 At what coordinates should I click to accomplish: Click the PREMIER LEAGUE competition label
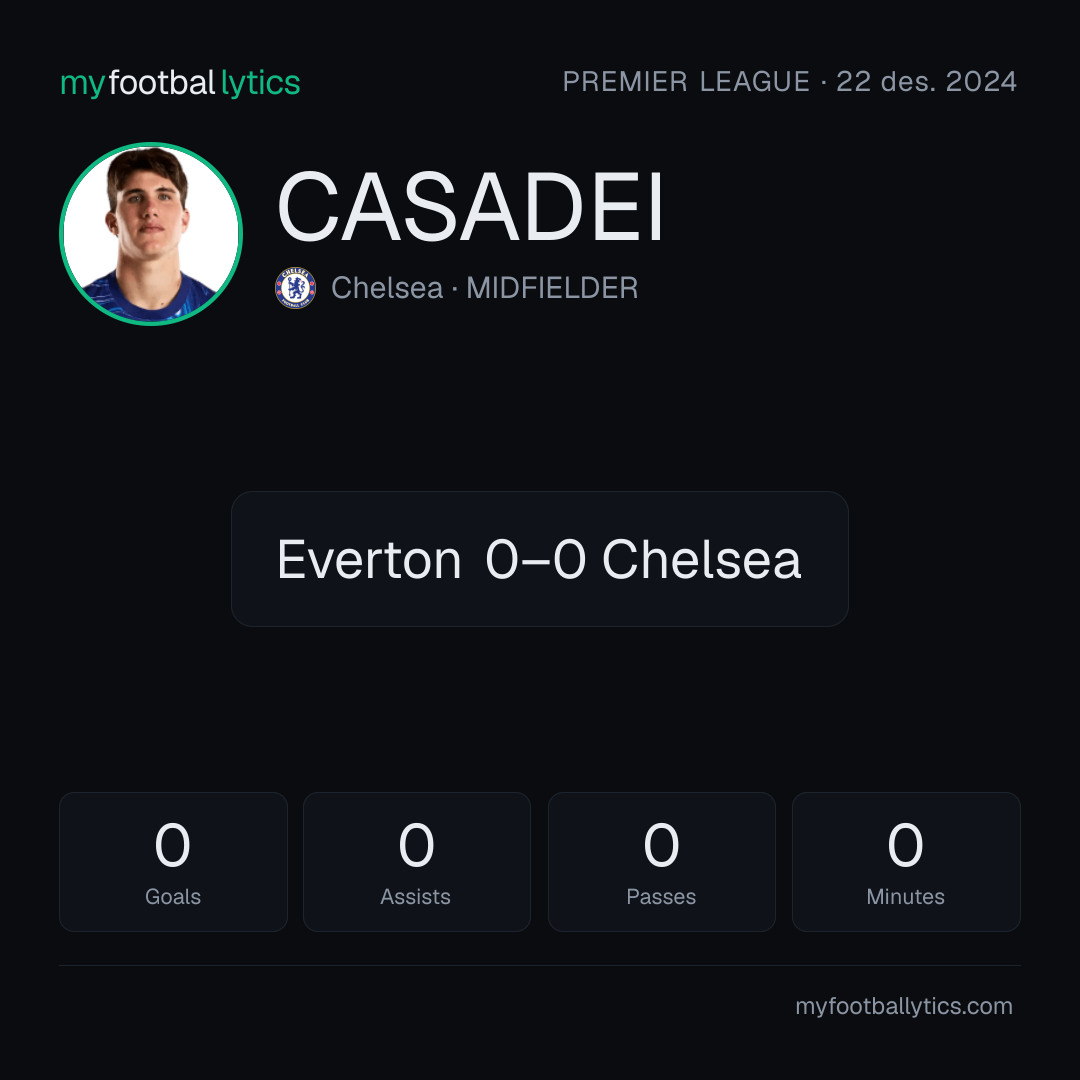(x=686, y=81)
